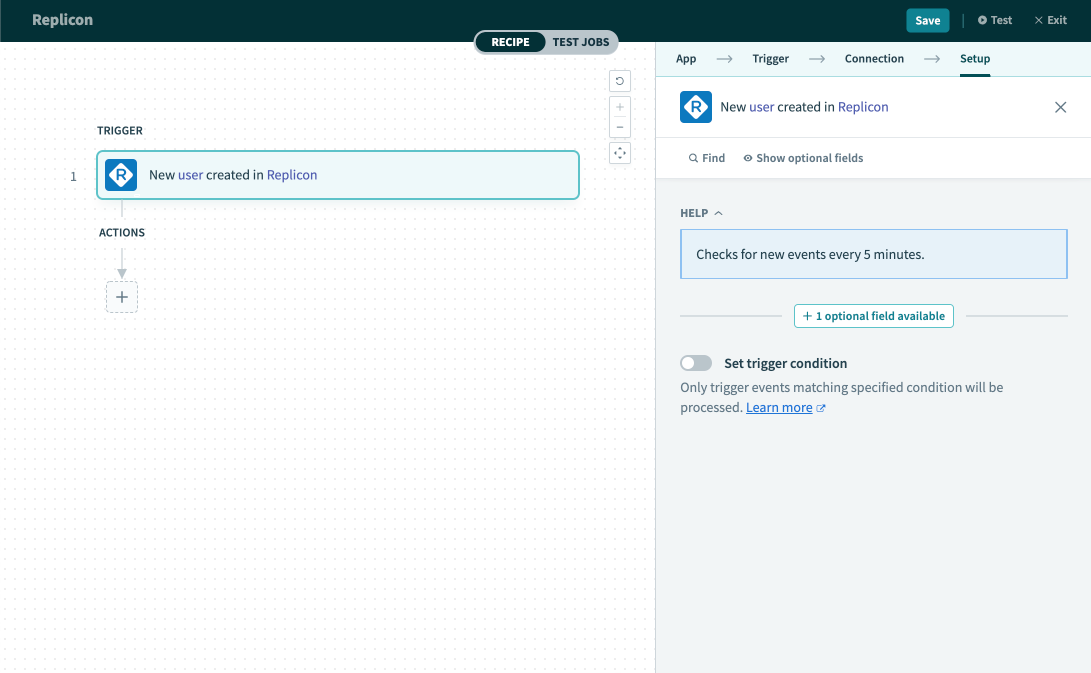
Task: Save the recipe
Action: click(x=927, y=20)
